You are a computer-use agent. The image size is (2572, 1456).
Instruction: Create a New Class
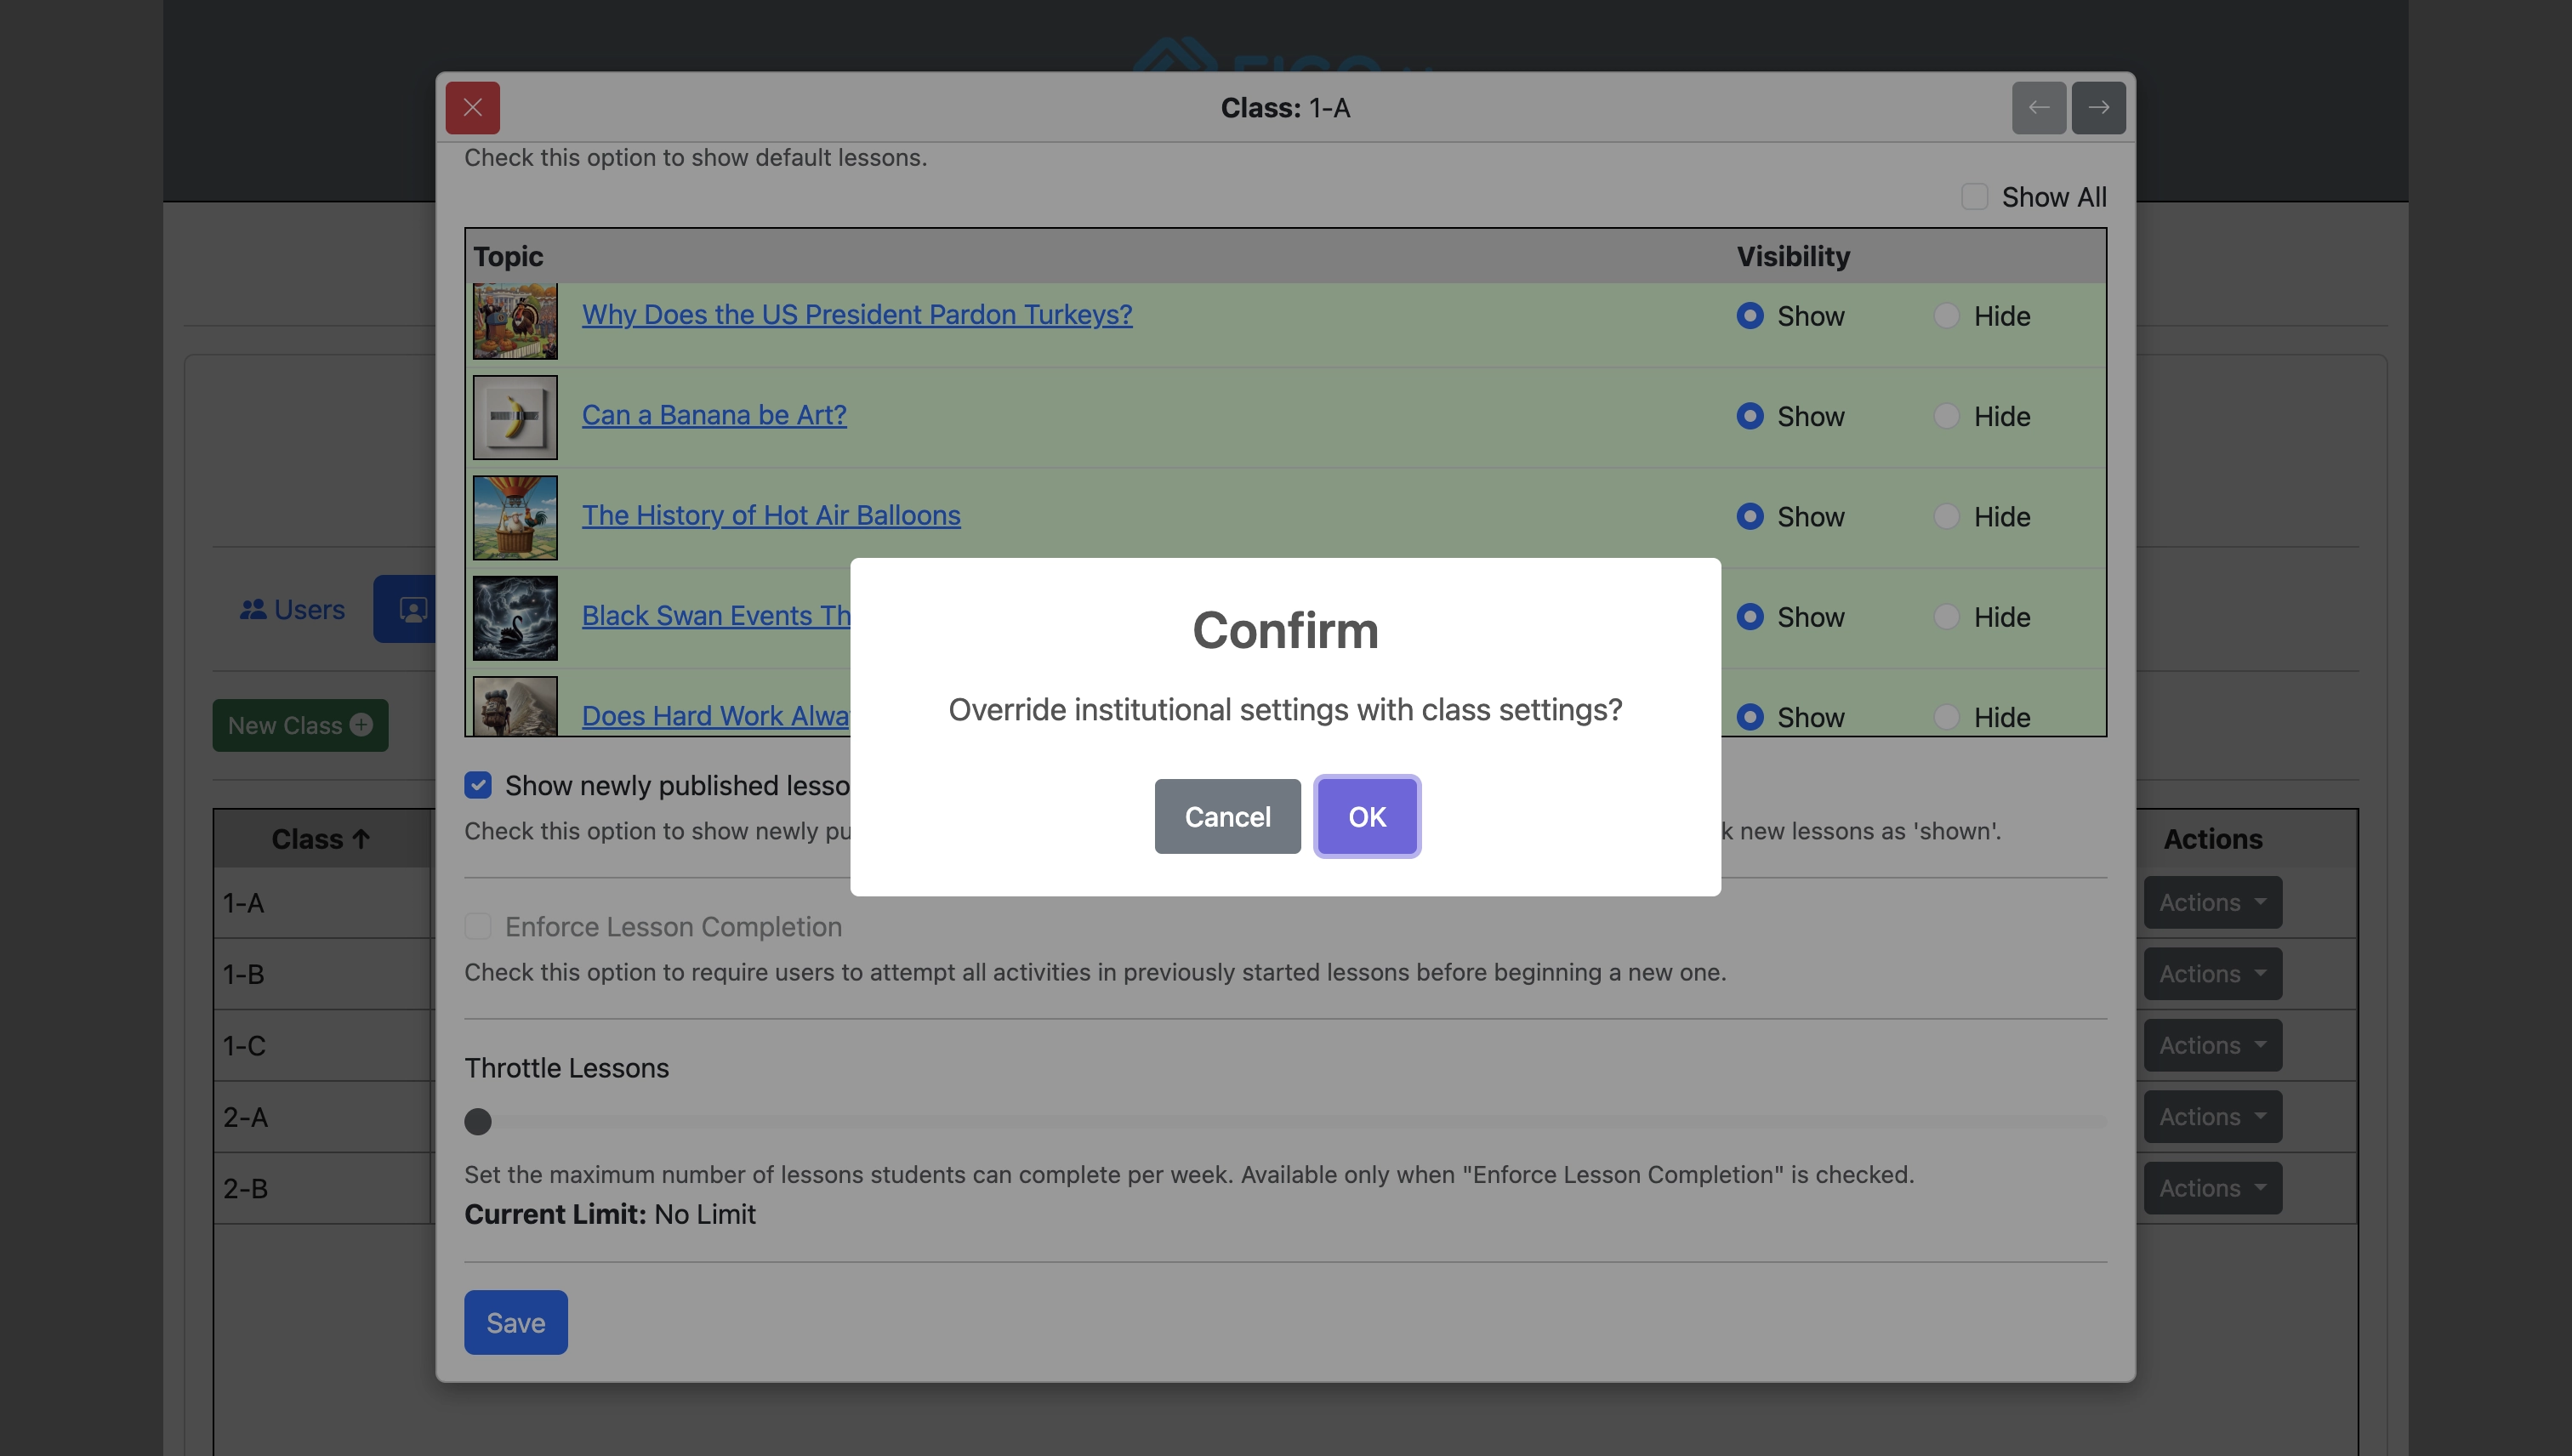[300, 725]
